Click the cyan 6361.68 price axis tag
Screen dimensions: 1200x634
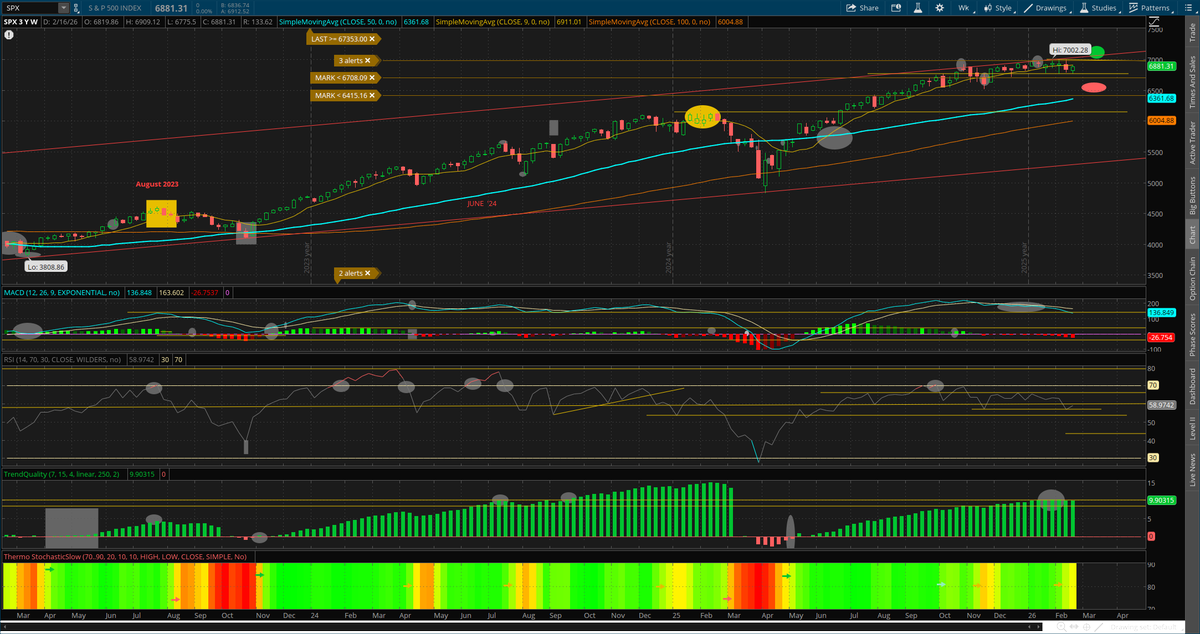[x=1160, y=98]
